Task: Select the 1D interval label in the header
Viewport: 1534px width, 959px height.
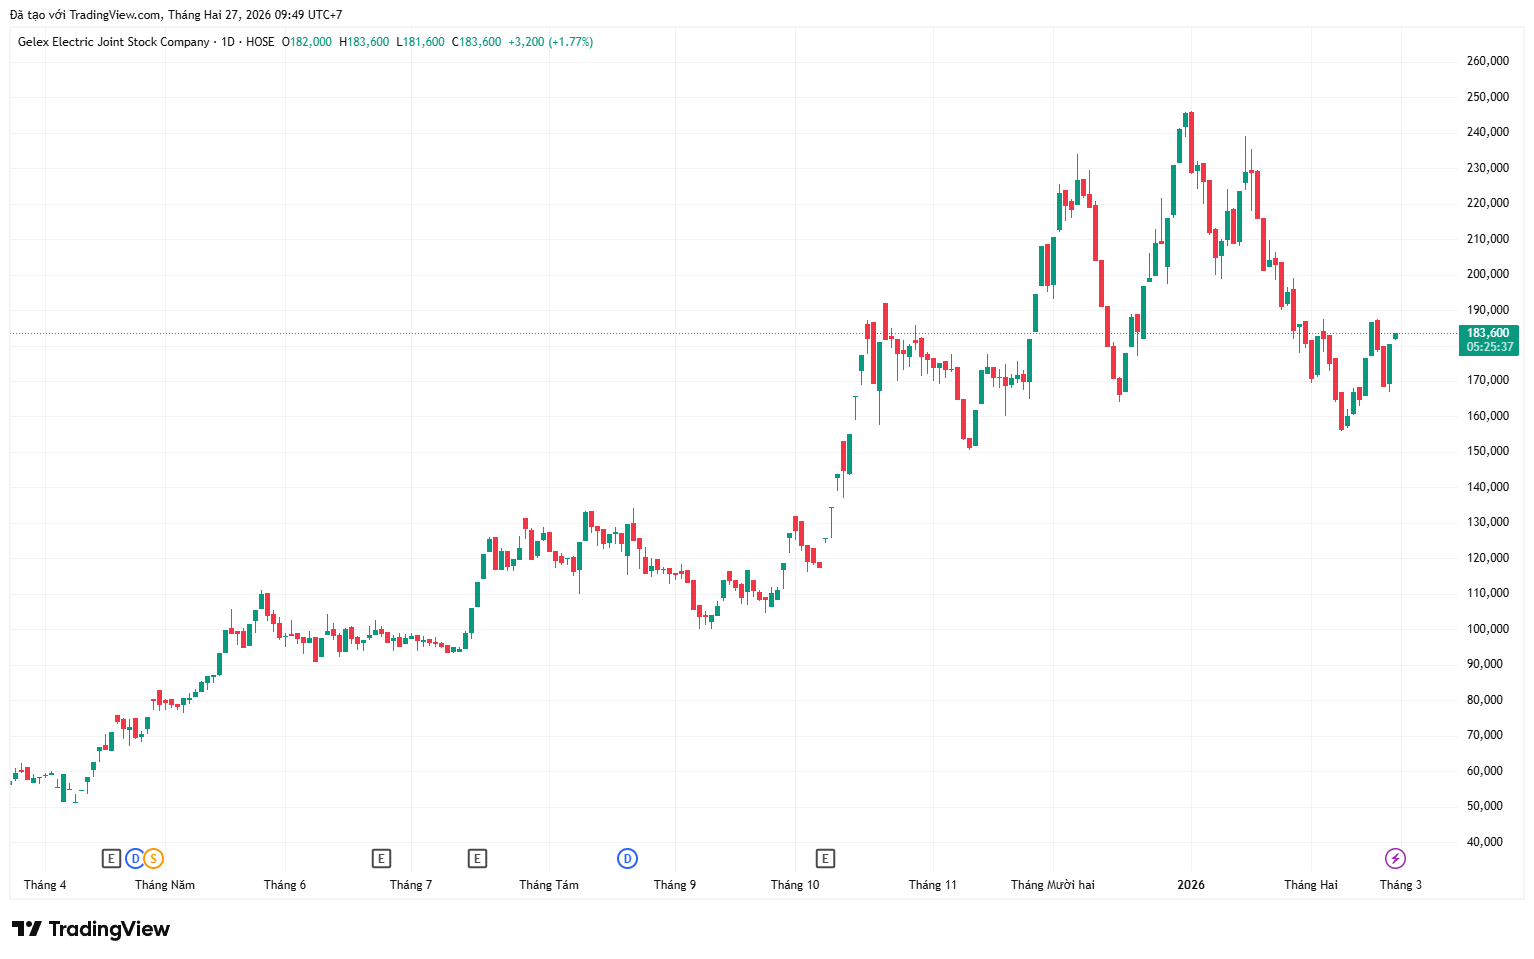Action: click(228, 42)
